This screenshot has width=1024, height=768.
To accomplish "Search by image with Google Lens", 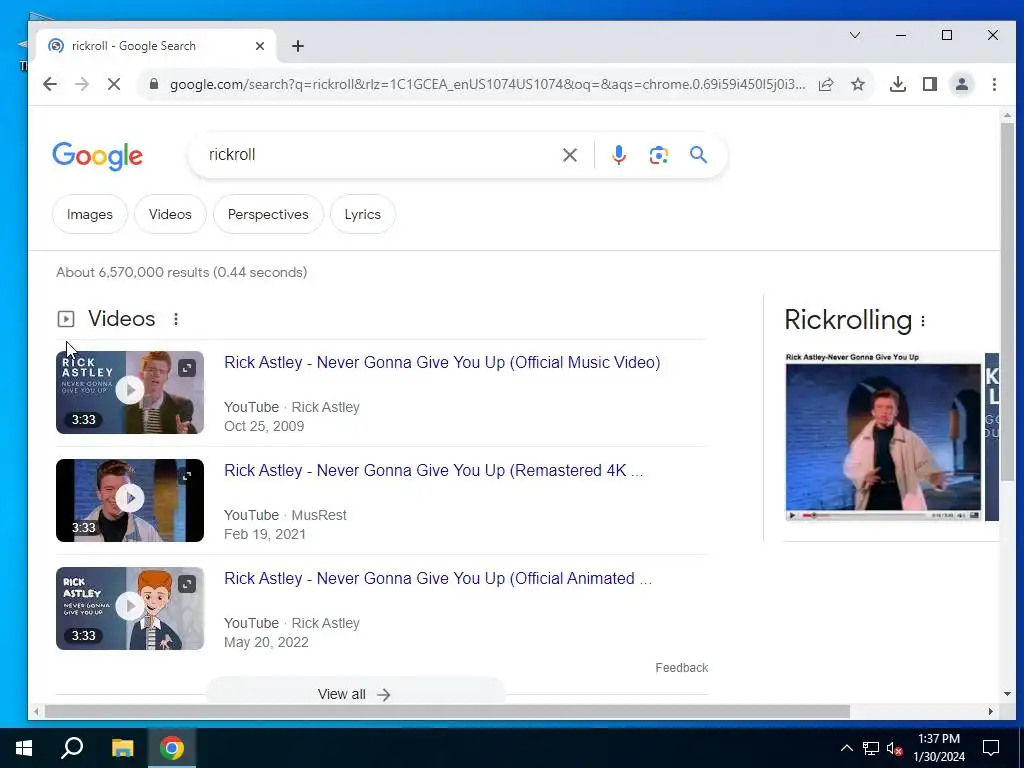I will (x=658, y=155).
